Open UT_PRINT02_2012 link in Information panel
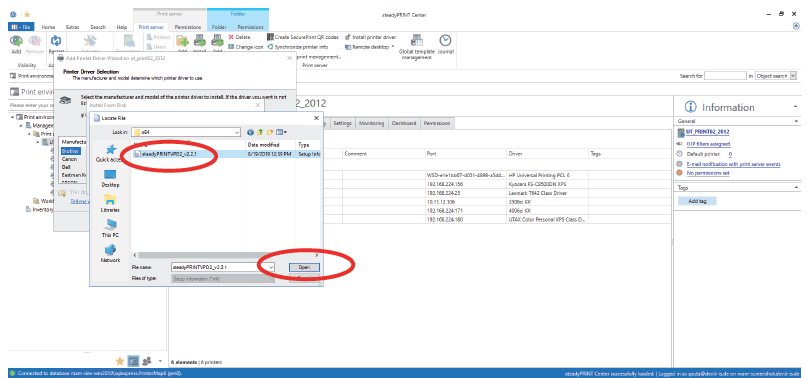This screenshot has height=378, width=807. [x=708, y=132]
